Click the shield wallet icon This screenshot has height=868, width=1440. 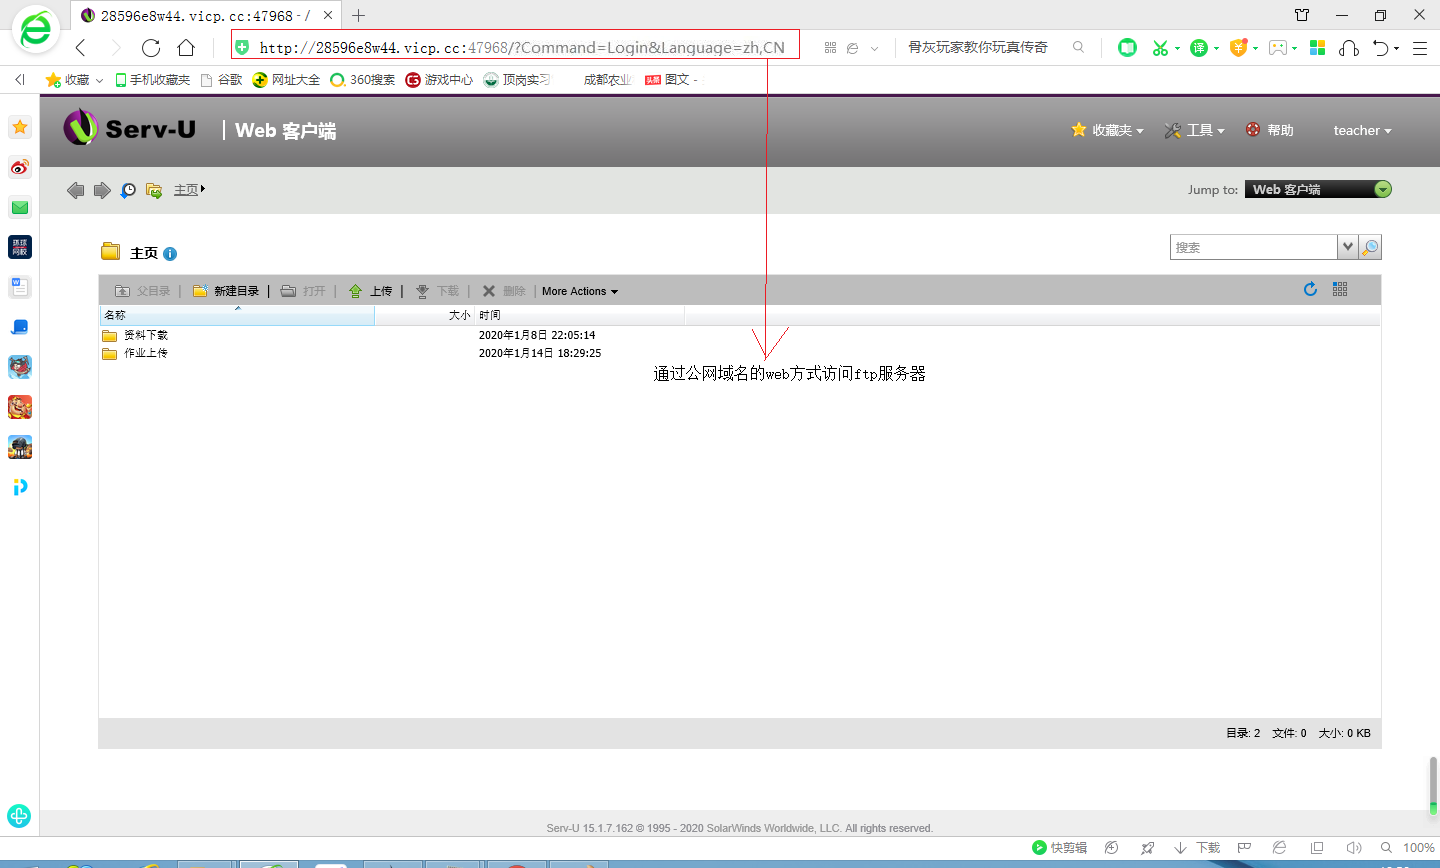click(1238, 47)
